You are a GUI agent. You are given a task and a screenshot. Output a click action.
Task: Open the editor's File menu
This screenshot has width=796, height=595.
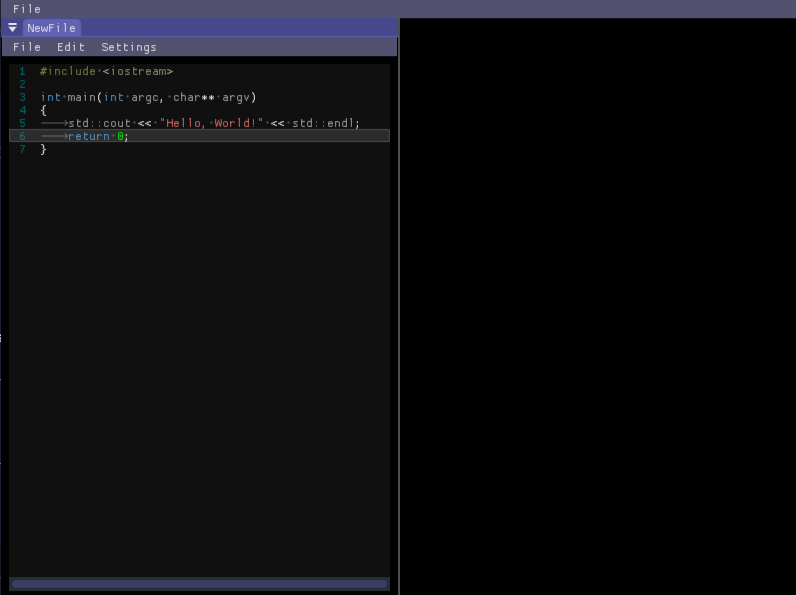coord(26,47)
